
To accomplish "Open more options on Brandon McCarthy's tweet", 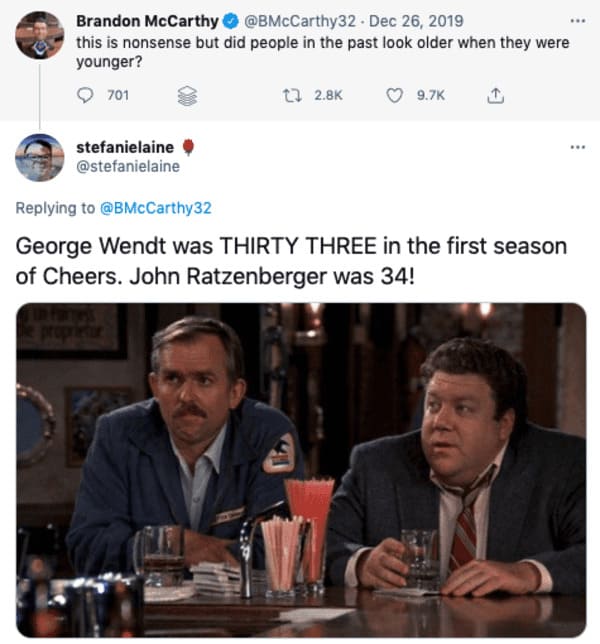I will (577, 21).
